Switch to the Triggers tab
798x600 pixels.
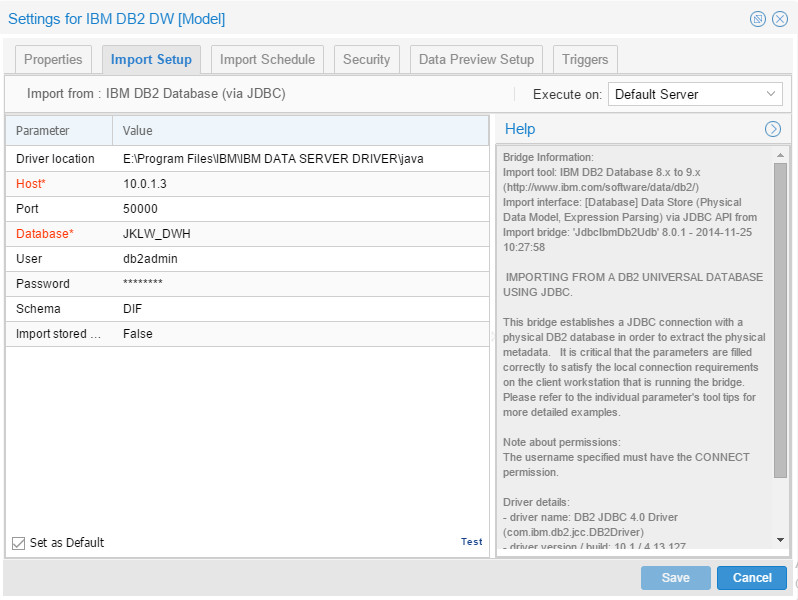(585, 60)
